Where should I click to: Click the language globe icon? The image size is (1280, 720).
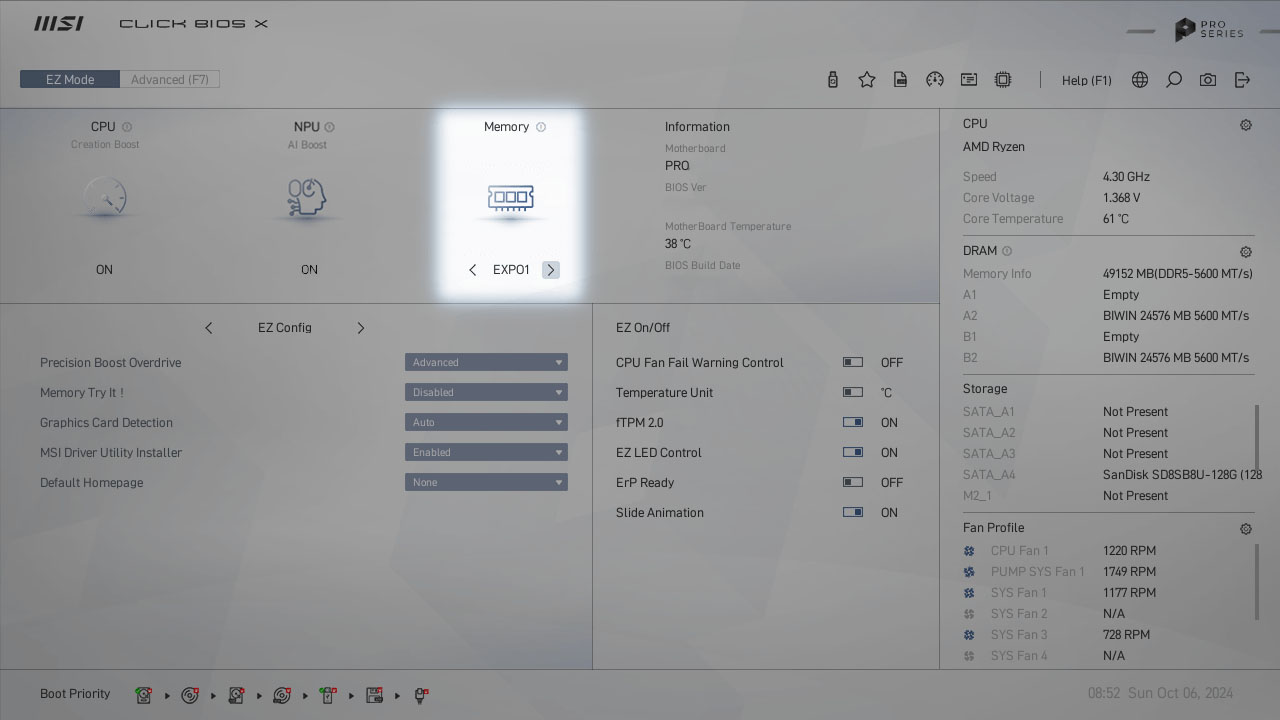pos(1140,80)
